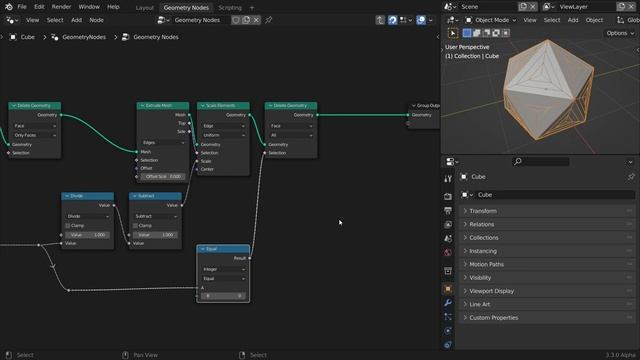Click the properties search field

coord(540,162)
